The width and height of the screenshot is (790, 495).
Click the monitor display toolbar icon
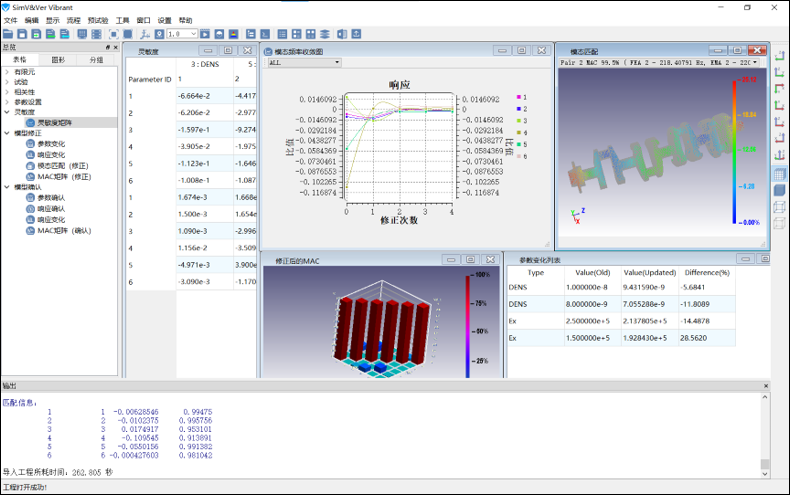(82, 34)
